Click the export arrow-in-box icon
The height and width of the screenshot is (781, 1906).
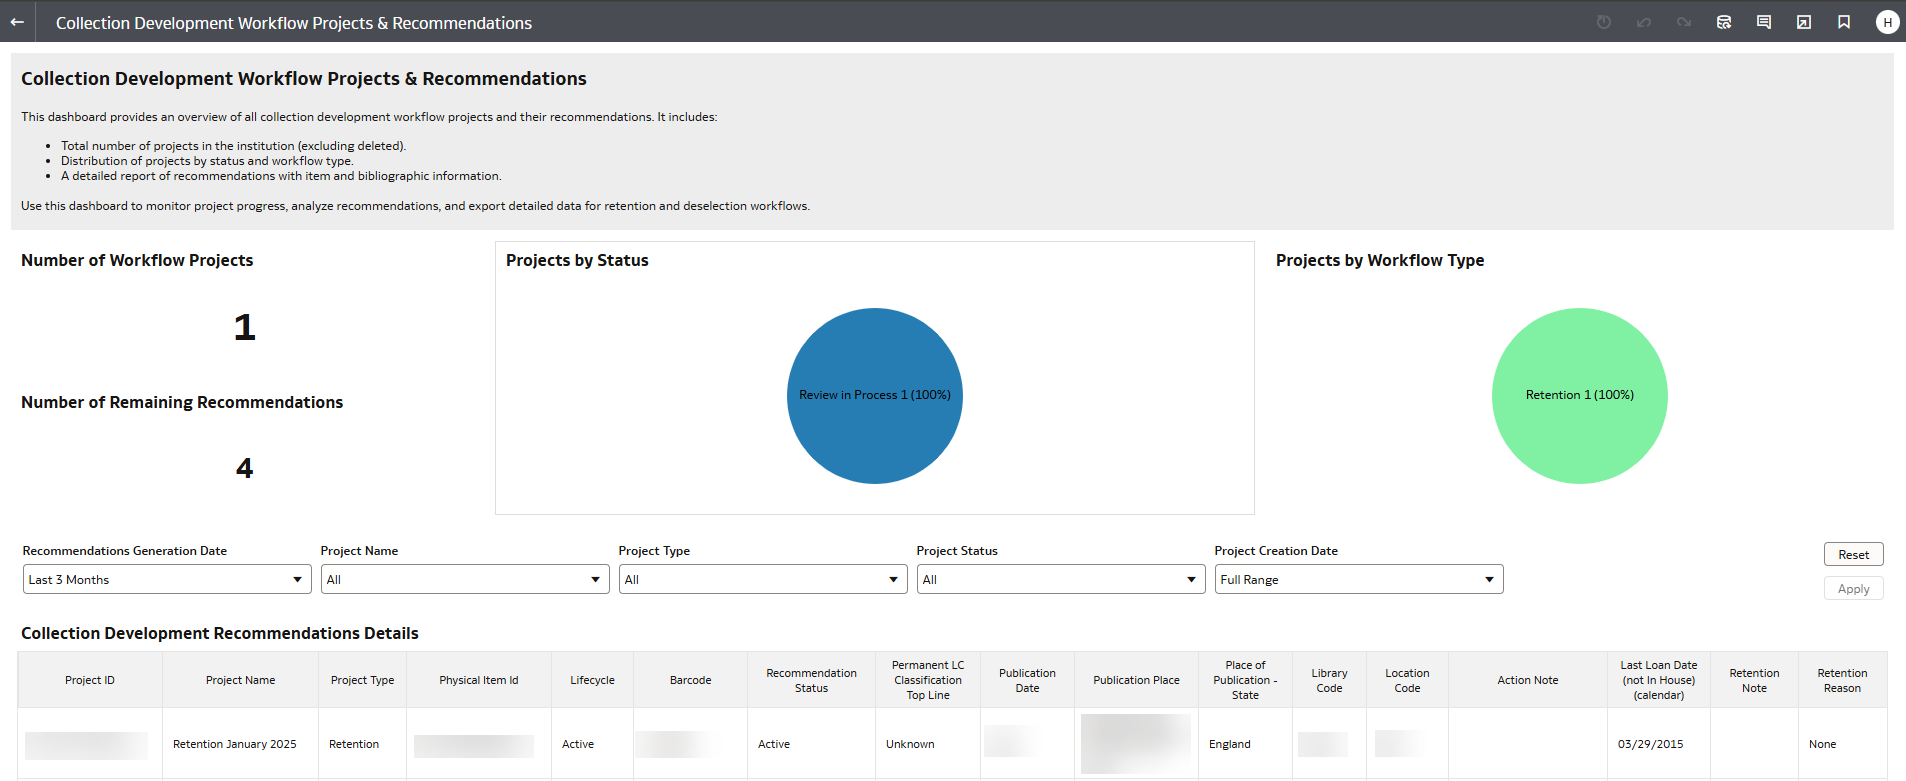coord(1804,22)
